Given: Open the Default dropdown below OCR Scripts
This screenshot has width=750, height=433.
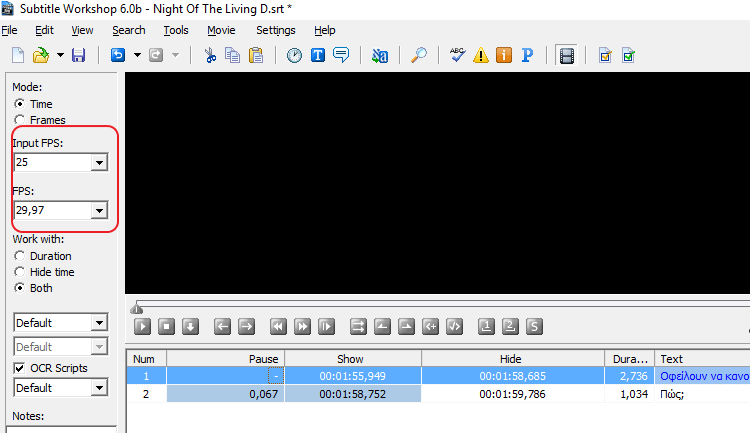Looking at the screenshot, I should point(99,388).
